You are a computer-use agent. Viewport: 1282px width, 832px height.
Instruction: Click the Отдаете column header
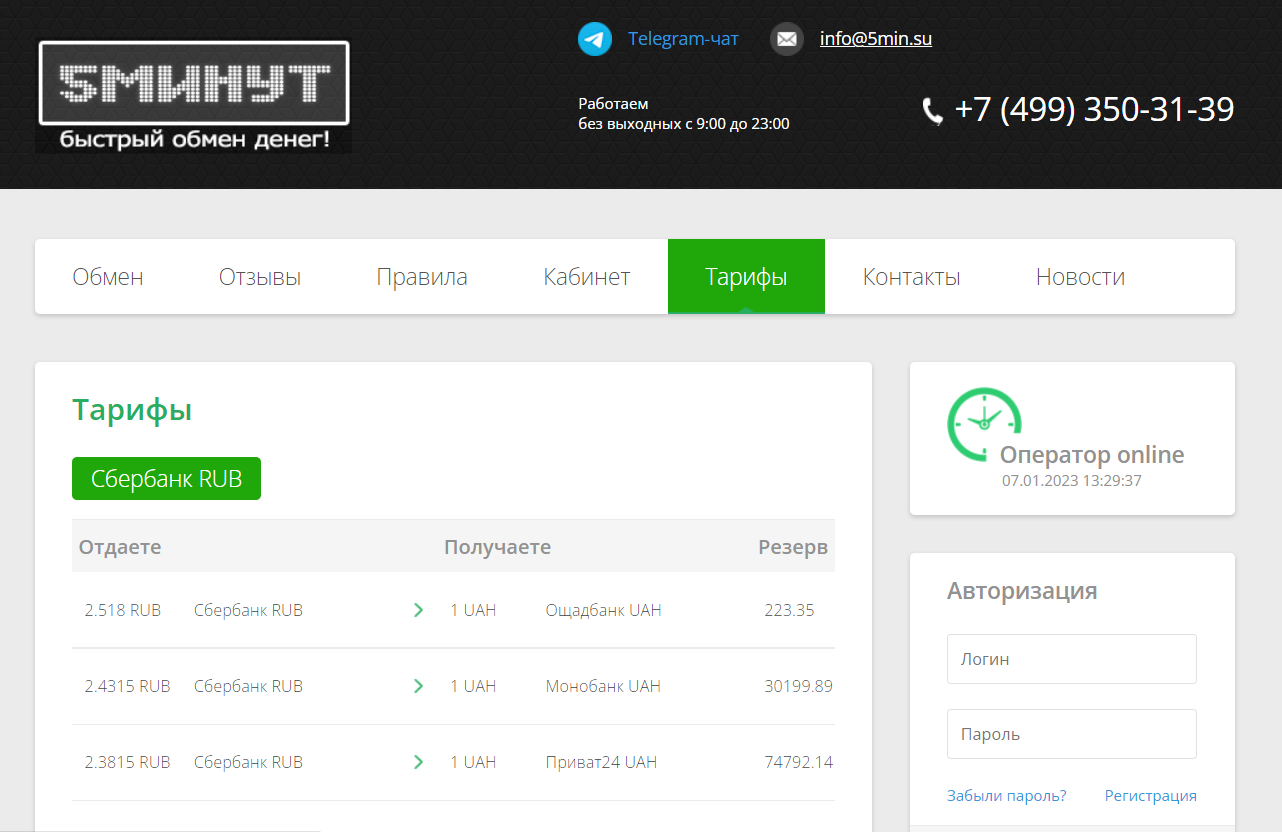[x=120, y=547]
